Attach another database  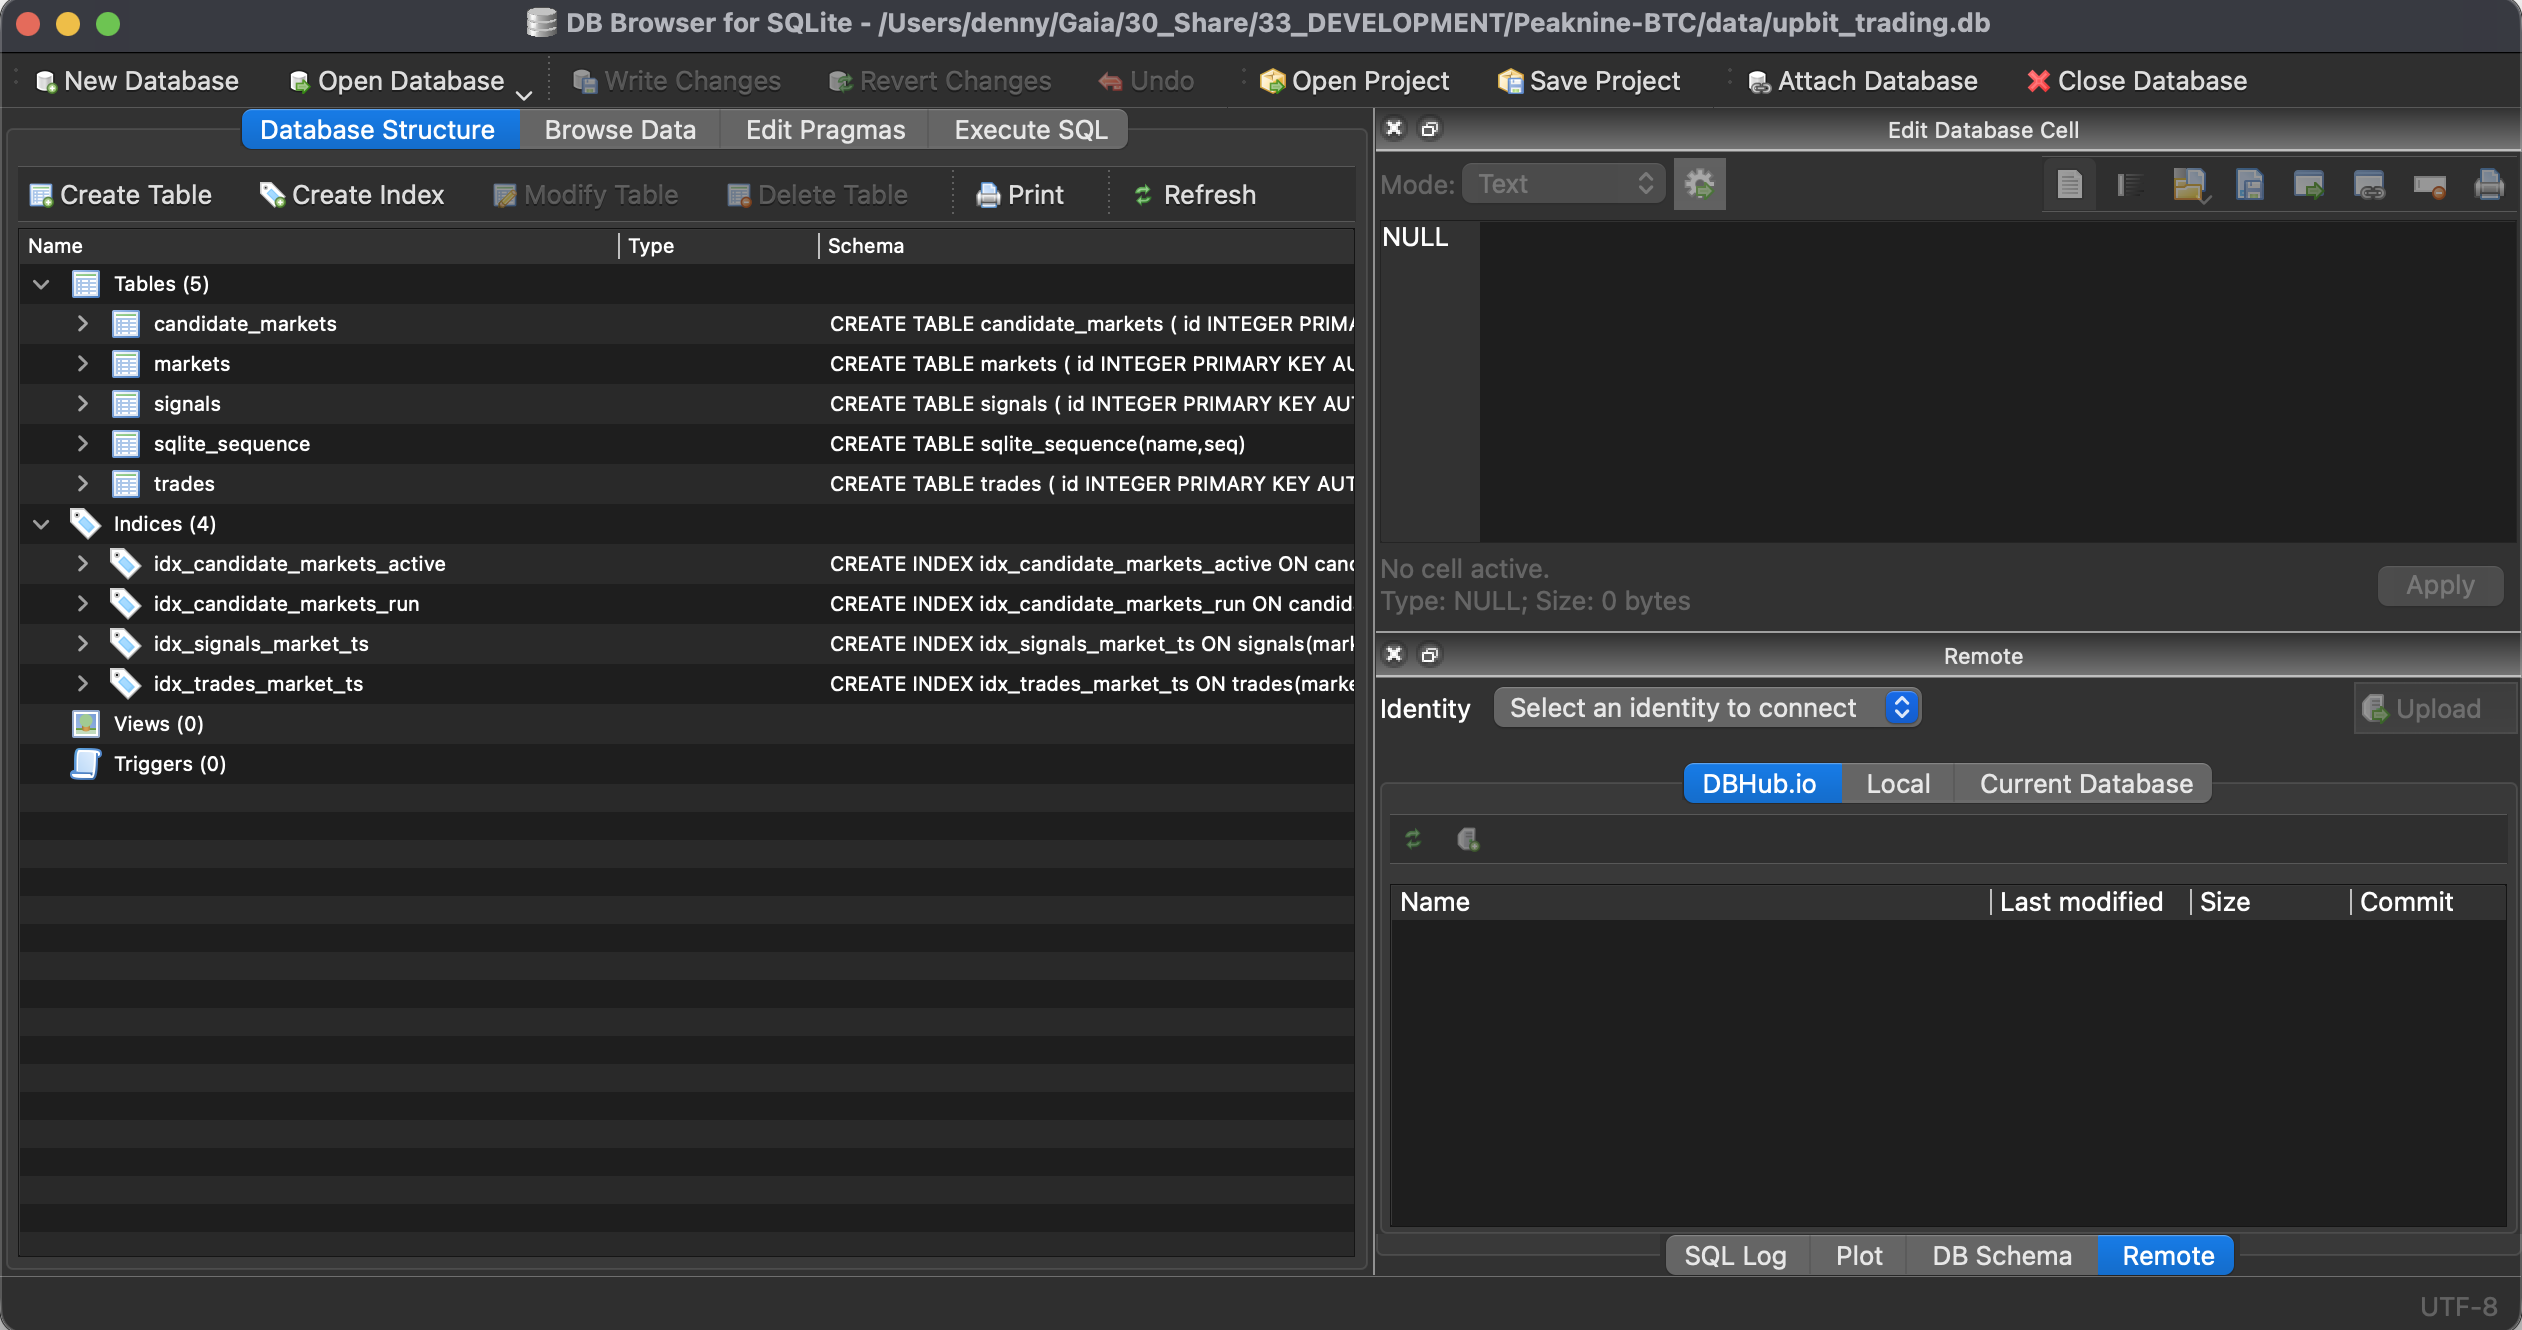(1861, 80)
